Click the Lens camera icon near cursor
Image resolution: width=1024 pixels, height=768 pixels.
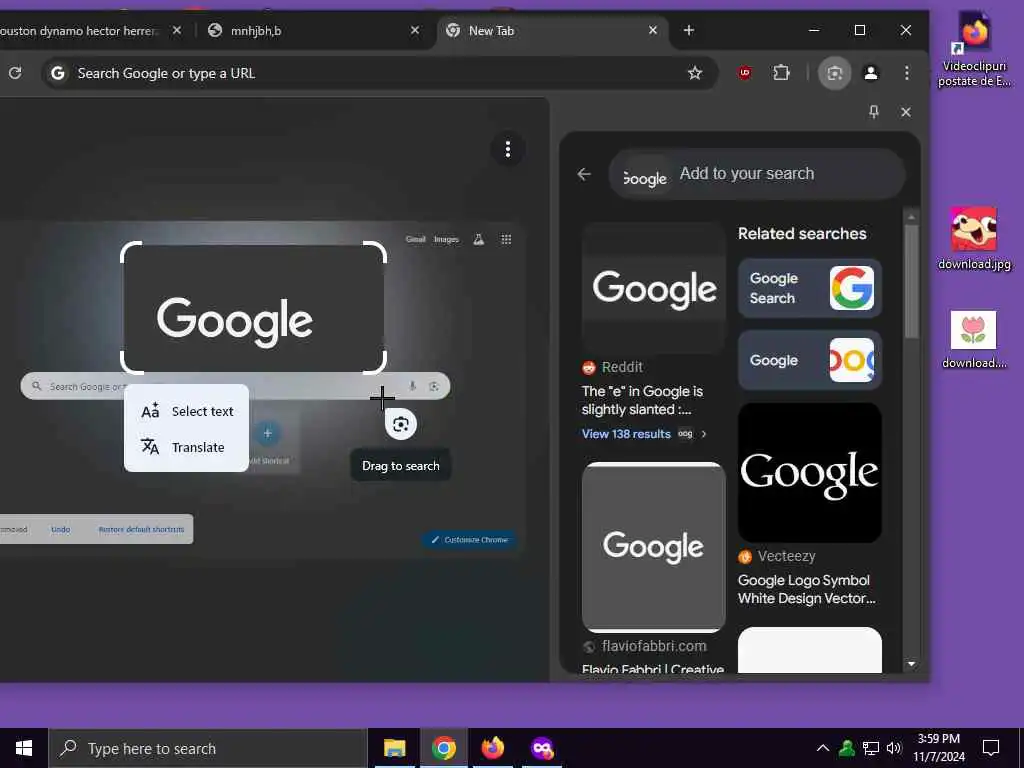401,424
